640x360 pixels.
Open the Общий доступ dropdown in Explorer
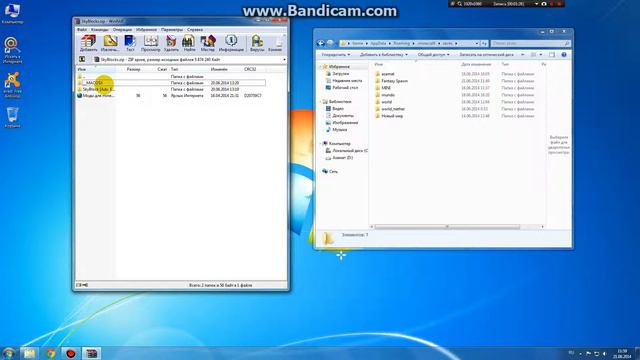(433, 55)
